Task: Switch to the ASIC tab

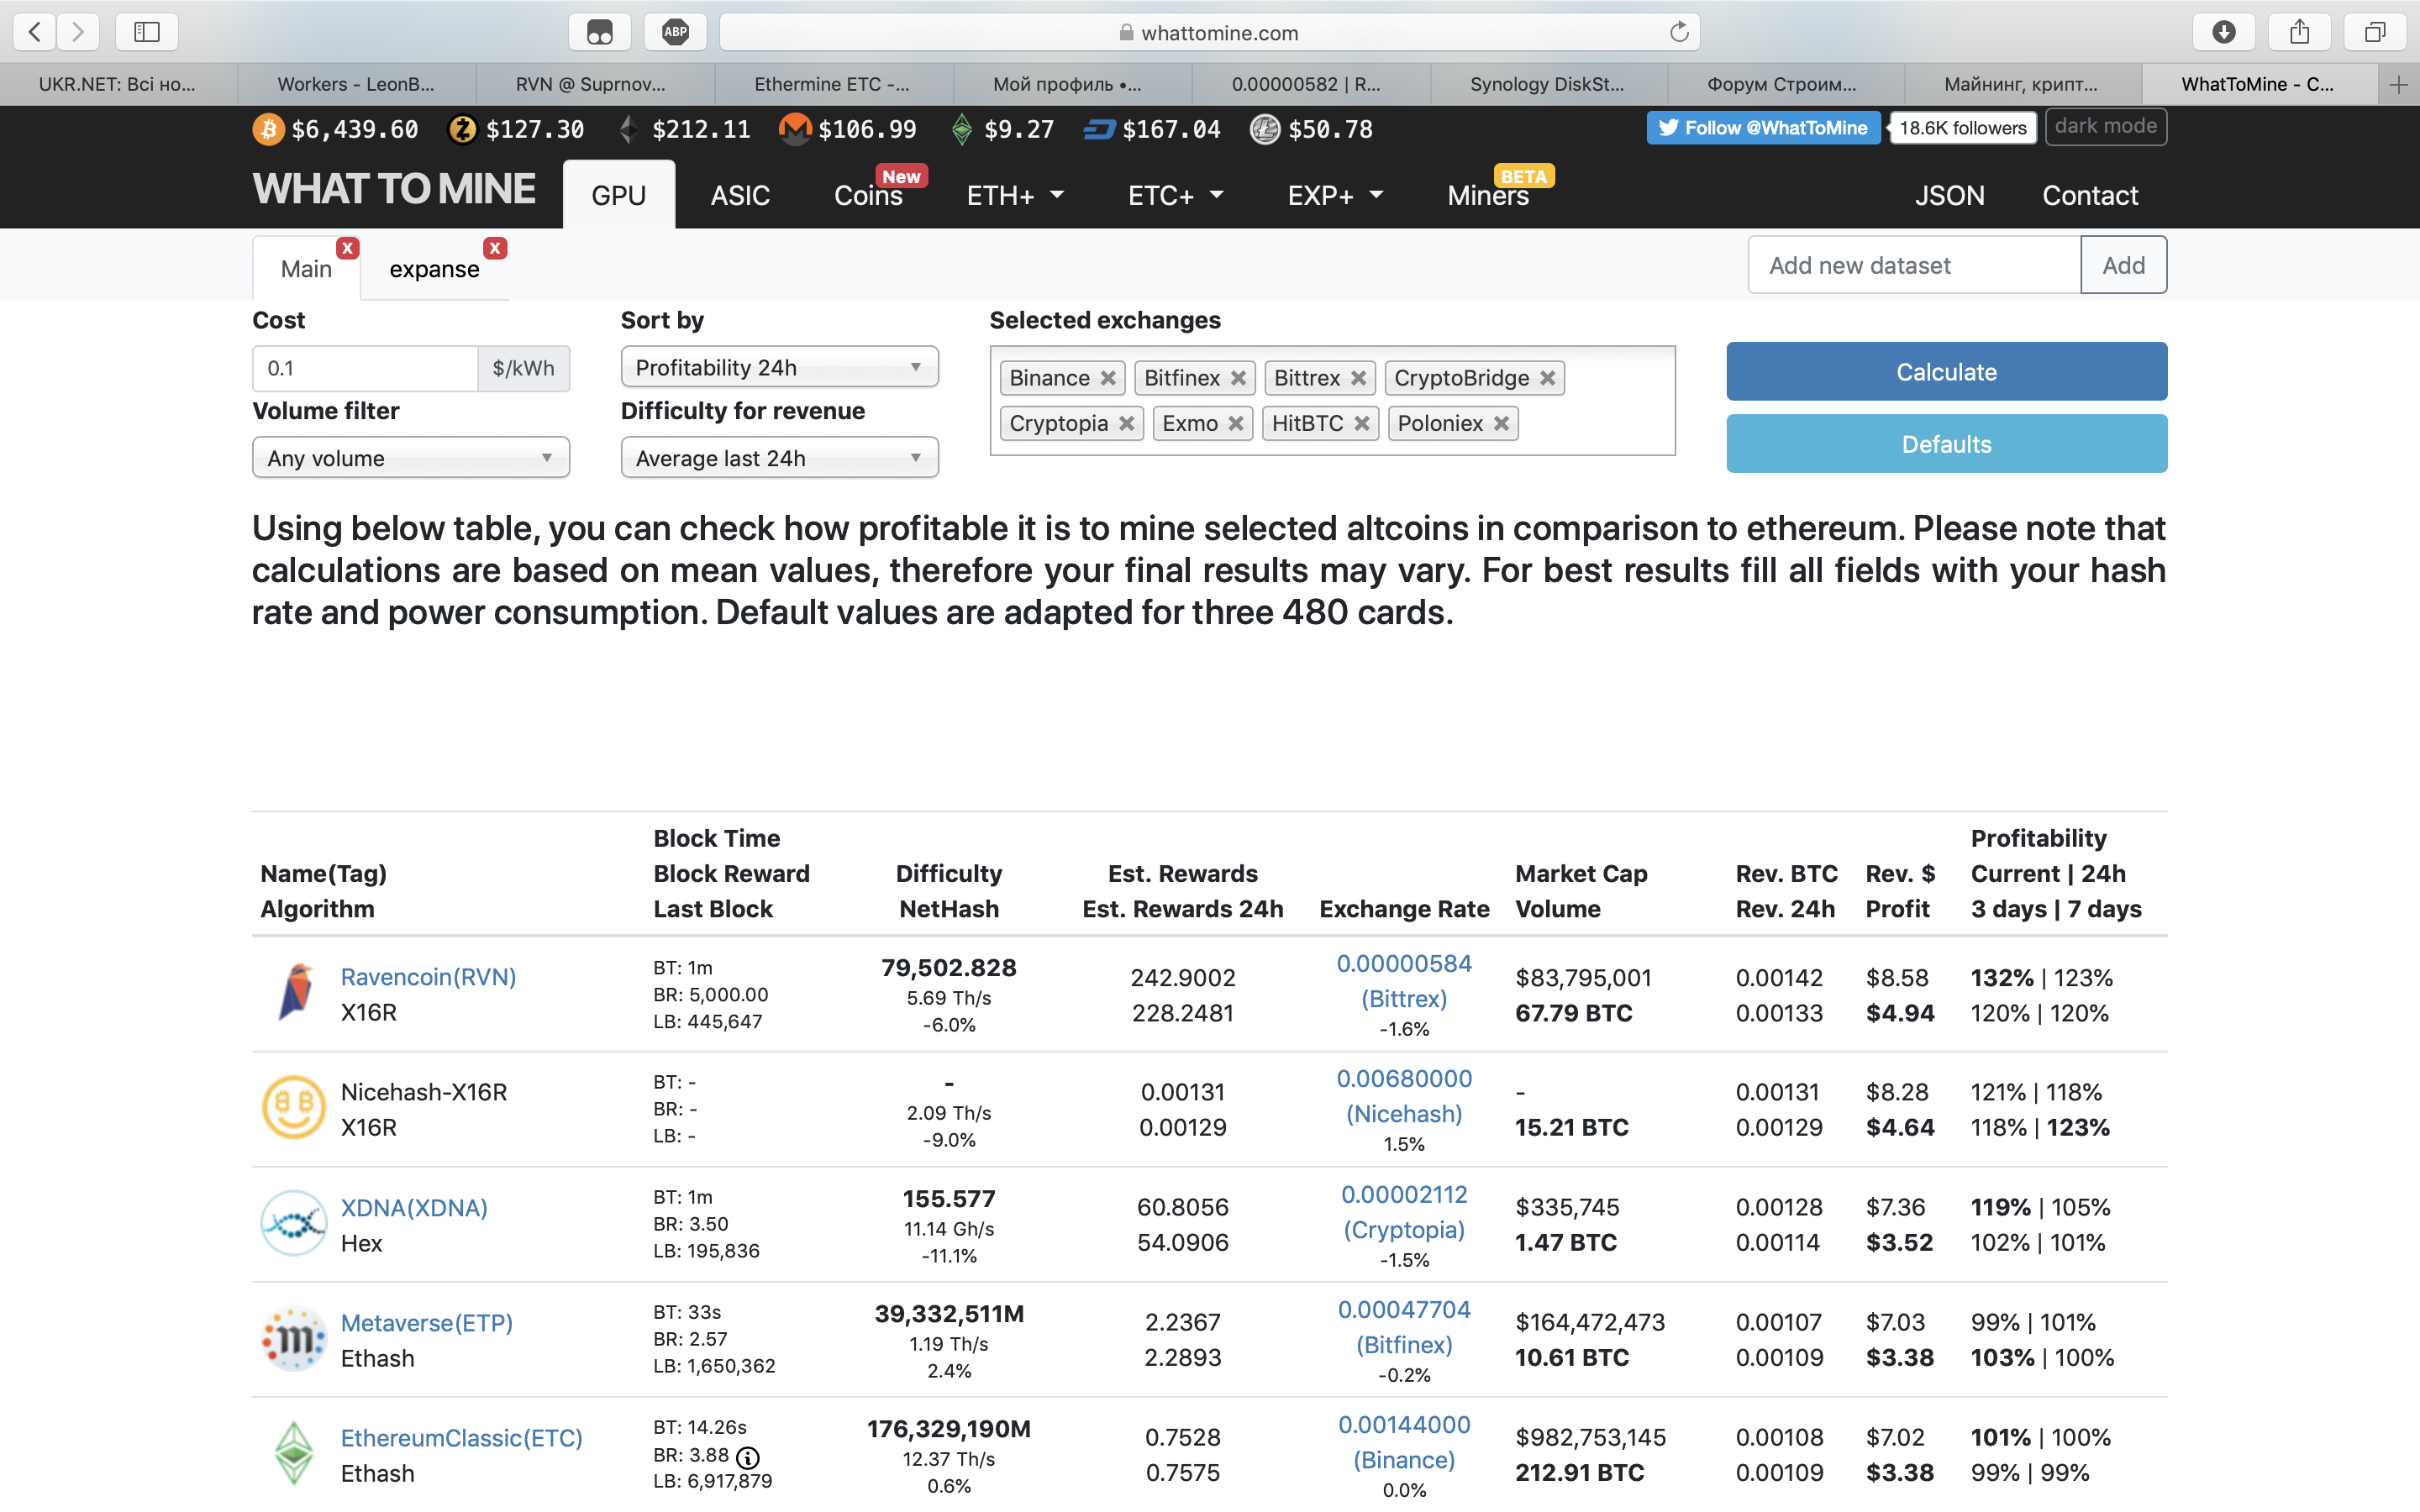Action: point(740,195)
